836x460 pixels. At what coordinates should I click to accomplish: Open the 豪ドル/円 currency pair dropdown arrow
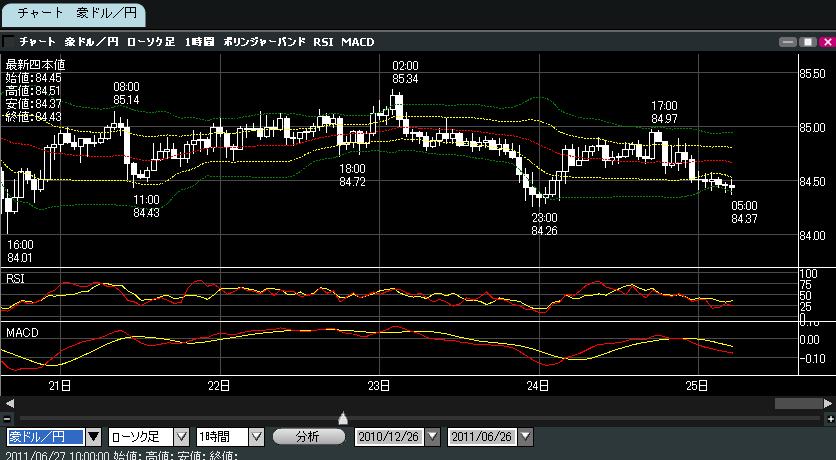tap(94, 437)
